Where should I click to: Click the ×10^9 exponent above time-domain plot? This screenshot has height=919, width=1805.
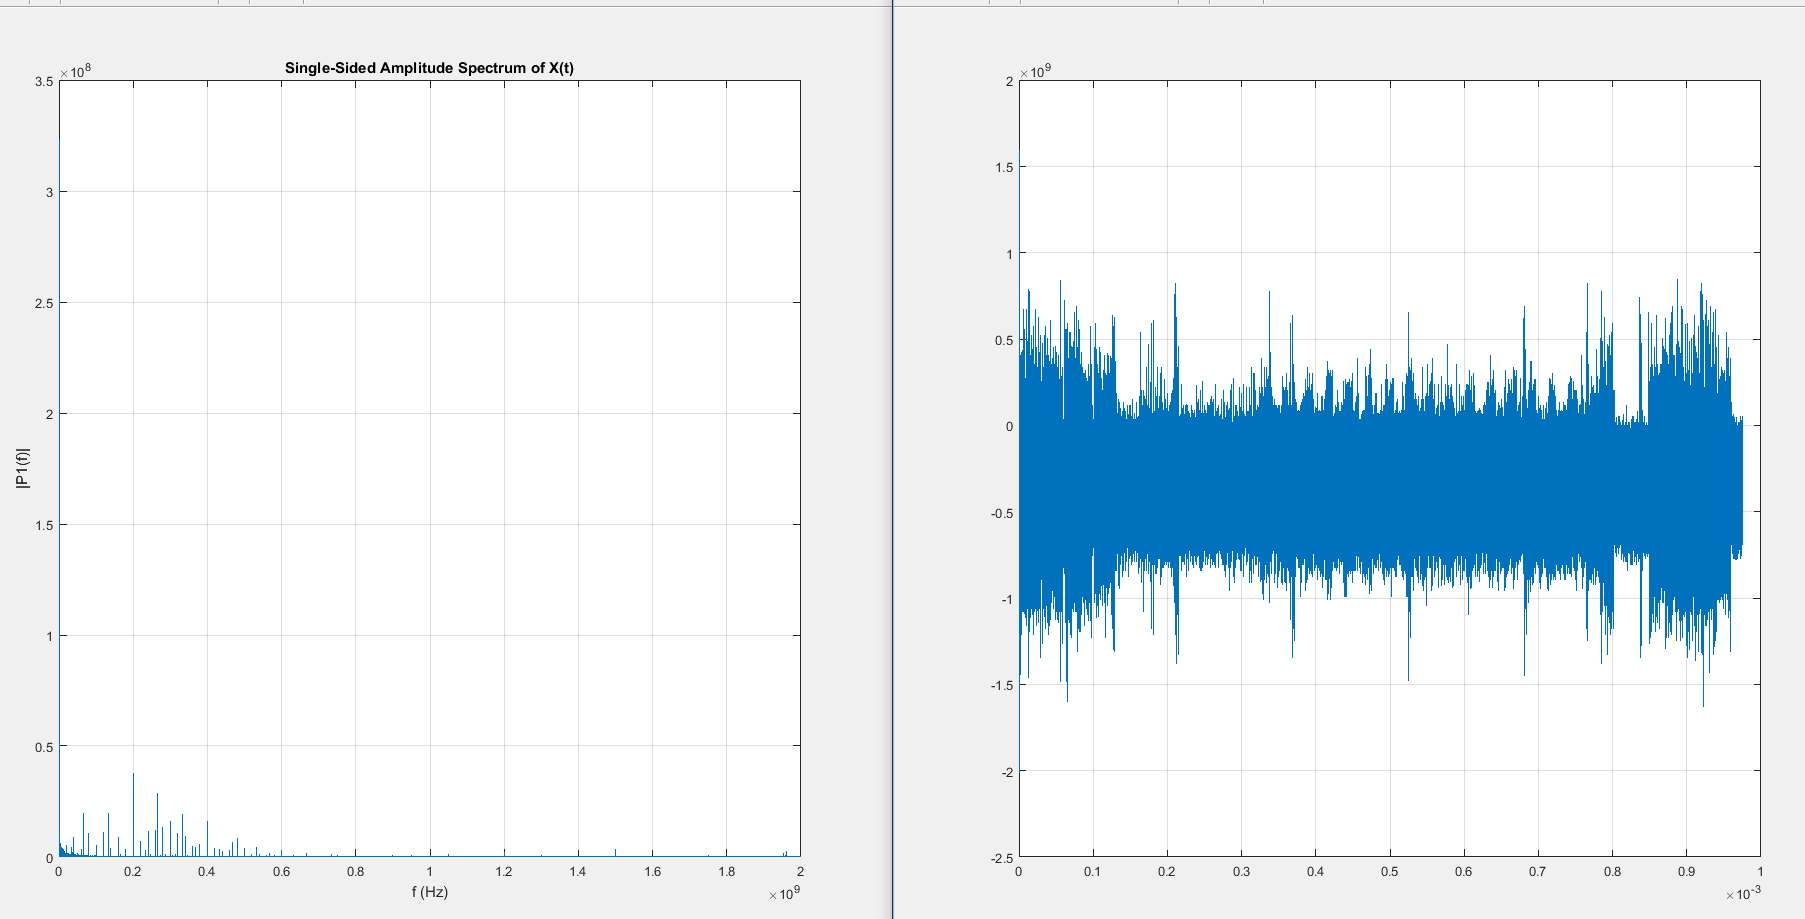pos(1035,72)
